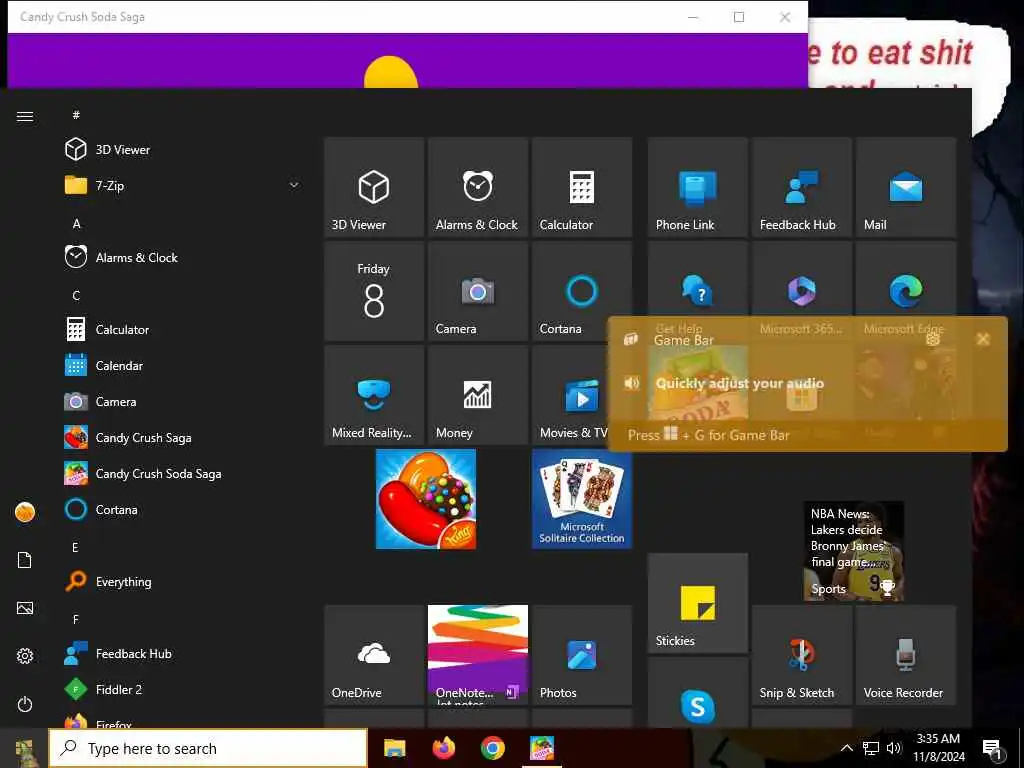Screen dimensions: 1024x768
Task: Open the Alarms & Clock tile
Action: coord(477,187)
